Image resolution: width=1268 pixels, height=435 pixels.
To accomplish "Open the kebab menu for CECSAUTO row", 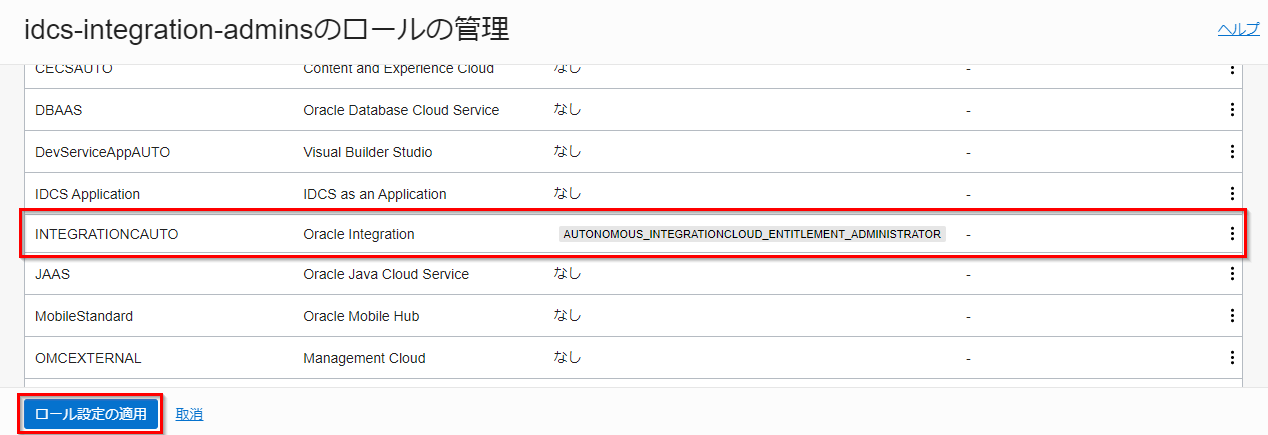I will point(1232,70).
